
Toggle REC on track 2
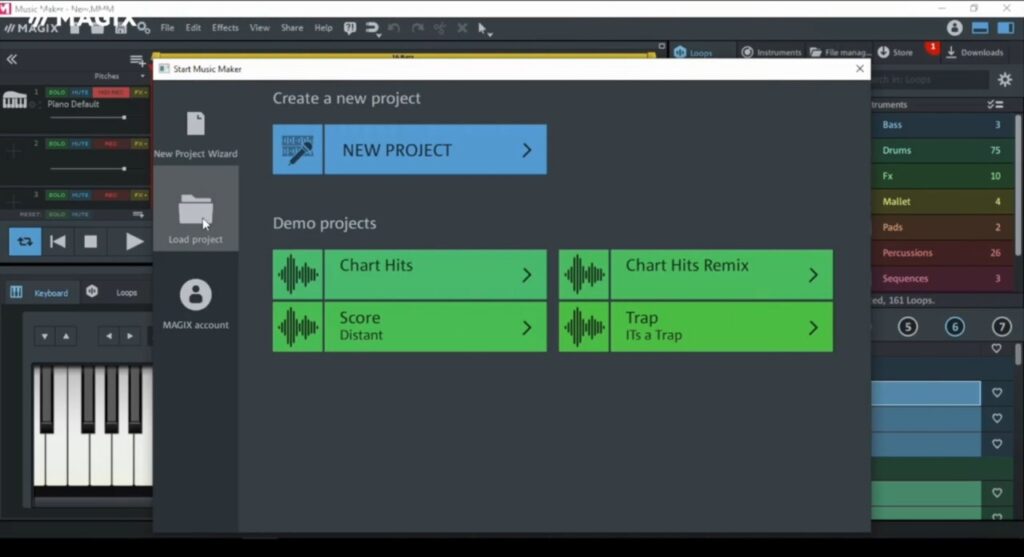click(x=110, y=144)
